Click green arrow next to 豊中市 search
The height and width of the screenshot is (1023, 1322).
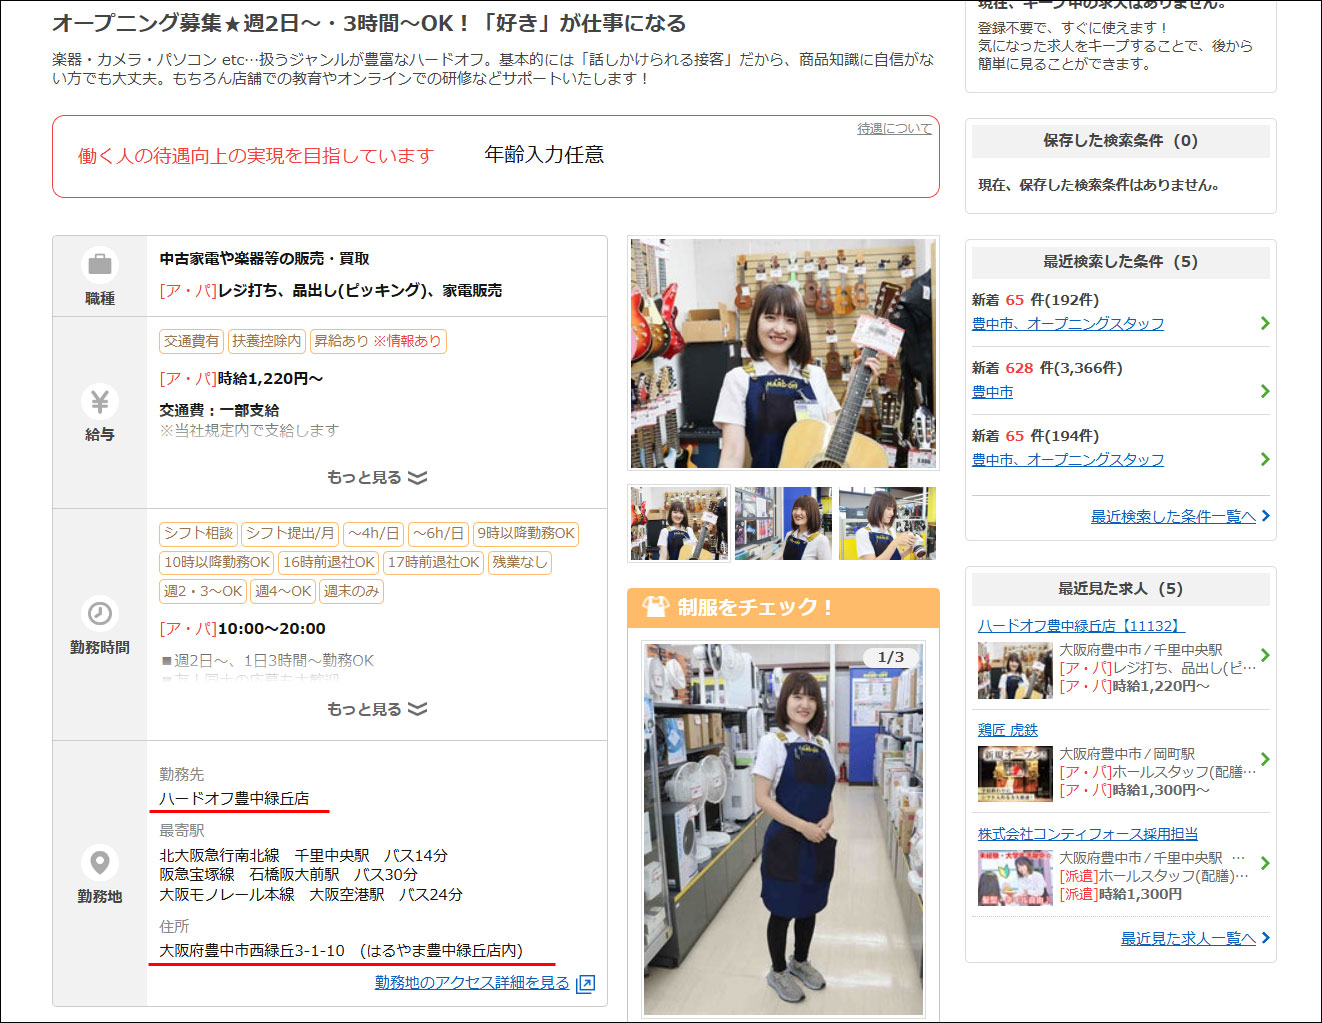coord(1265,391)
